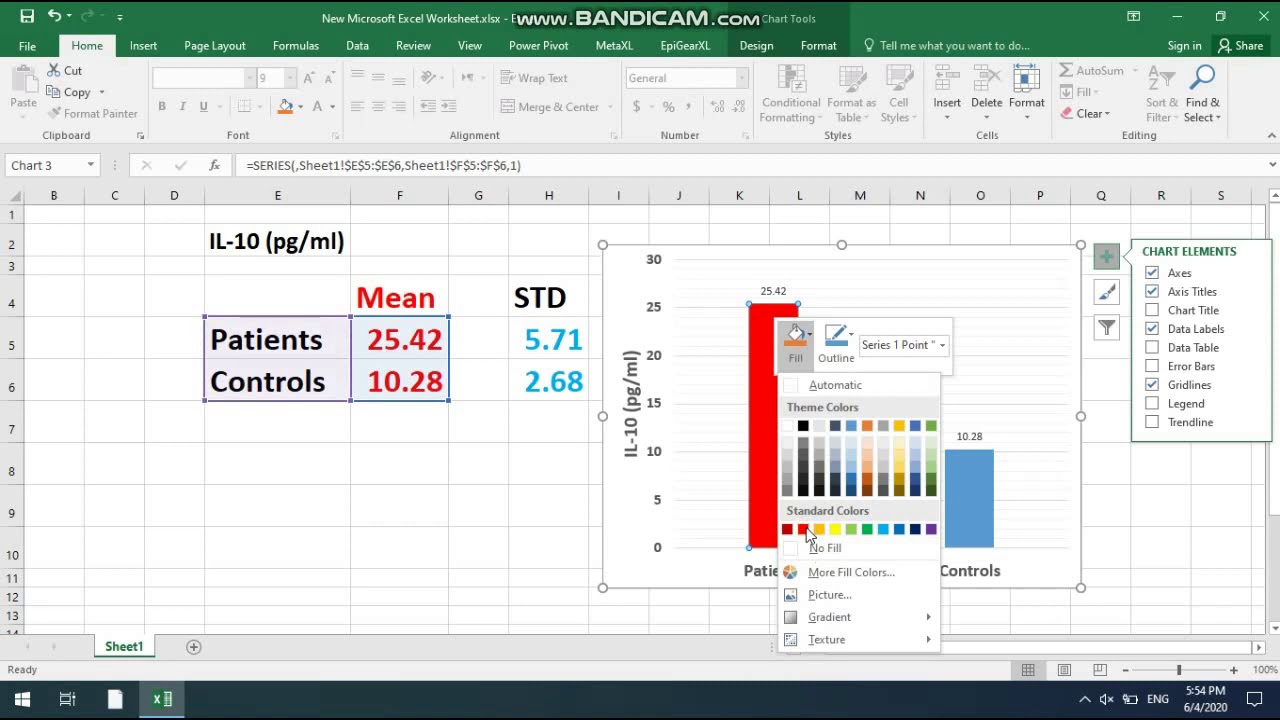Pick the purple standard color swatch
1280x720 pixels.
pos(931,529)
